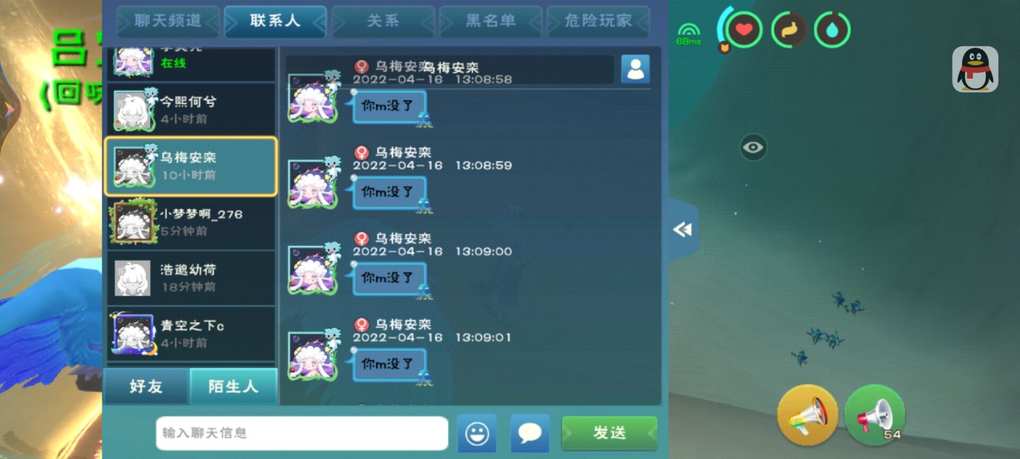Click the 输入聊天信息 chat input field
Image resolution: width=1020 pixels, height=459 pixels.
pos(302,433)
